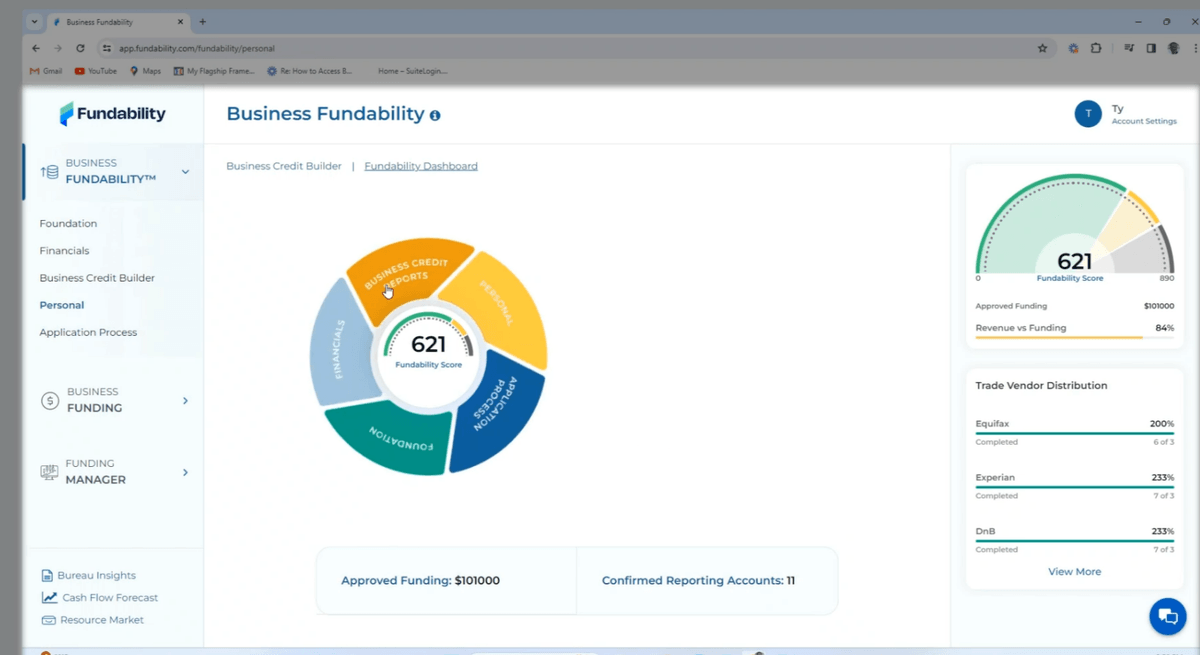Go back in browser history
This screenshot has width=1200, height=655.
pyautogui.click(x=36, y=48)
